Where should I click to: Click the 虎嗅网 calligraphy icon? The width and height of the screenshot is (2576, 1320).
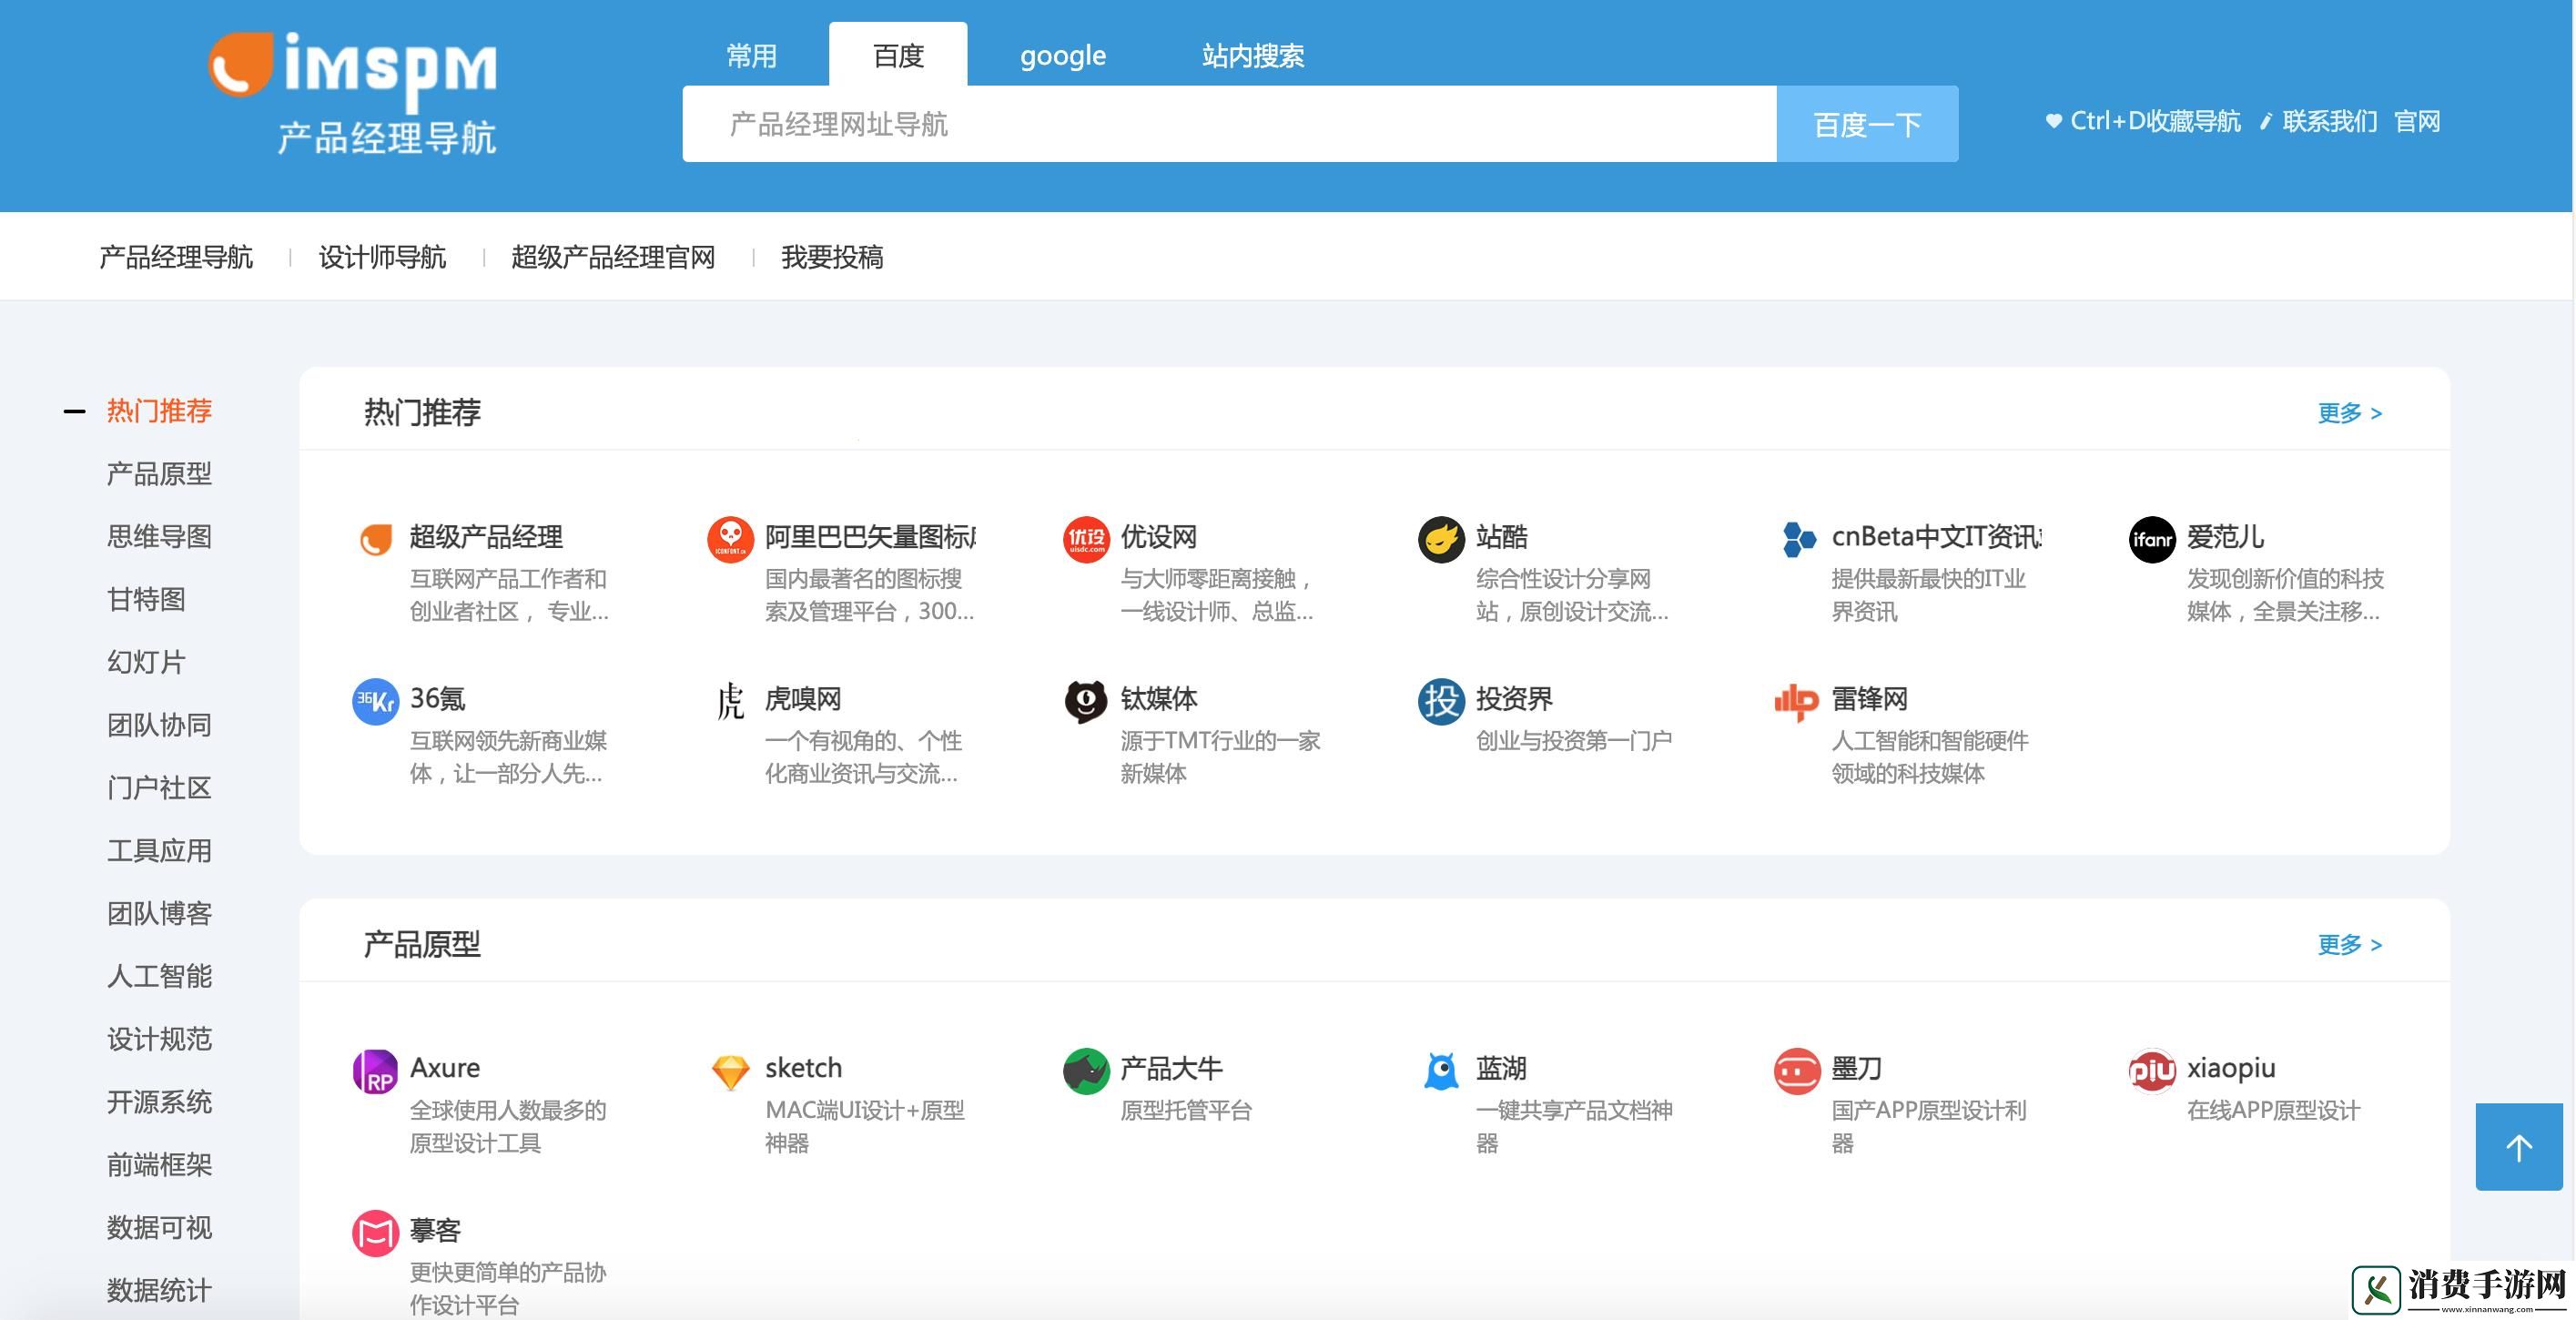(x=730, y=702)
